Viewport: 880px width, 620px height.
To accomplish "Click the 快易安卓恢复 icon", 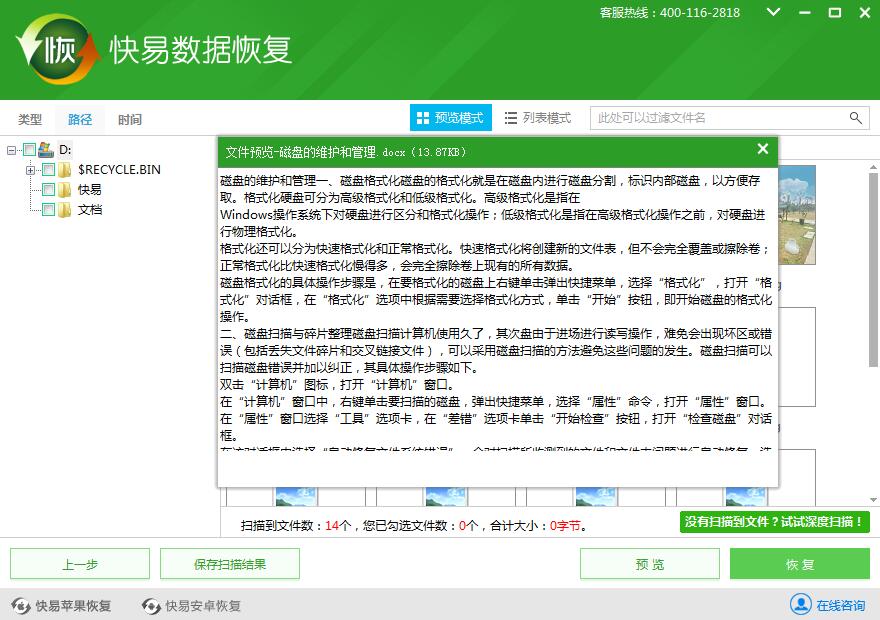I will (x=152, y=606).
